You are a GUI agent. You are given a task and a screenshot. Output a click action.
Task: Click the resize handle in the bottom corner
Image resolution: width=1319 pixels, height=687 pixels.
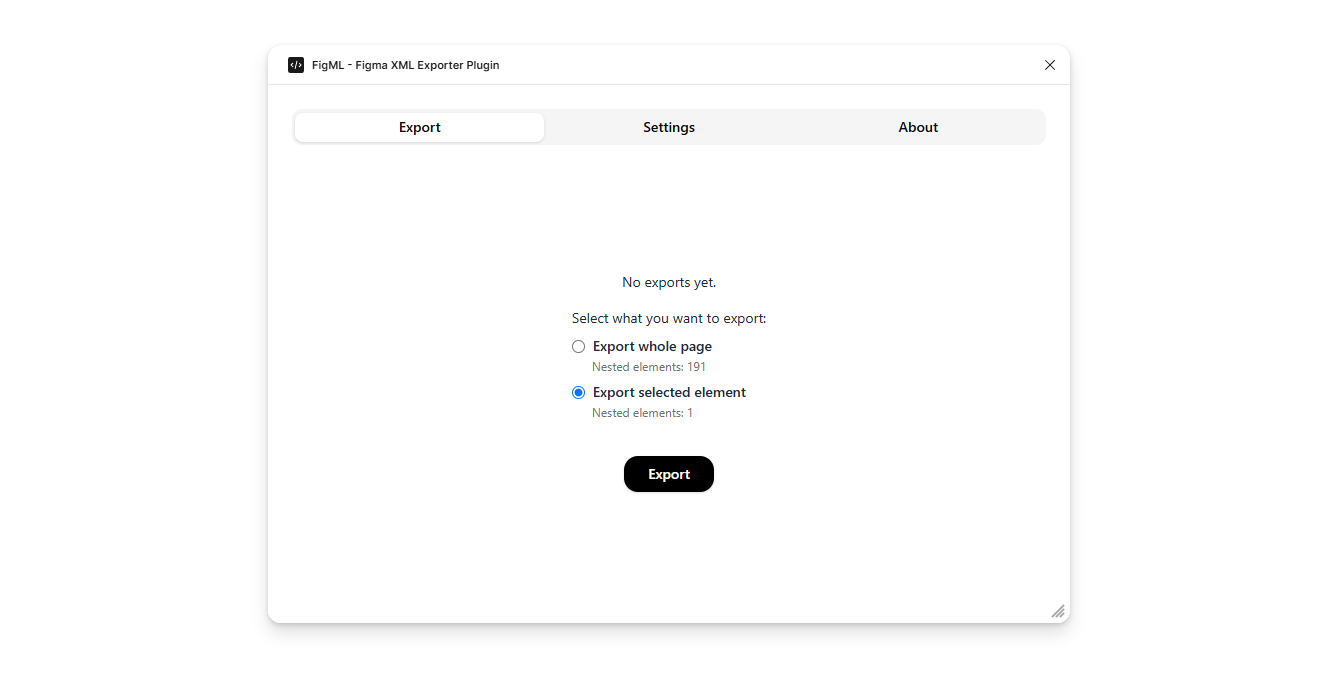pos(1057,610)
